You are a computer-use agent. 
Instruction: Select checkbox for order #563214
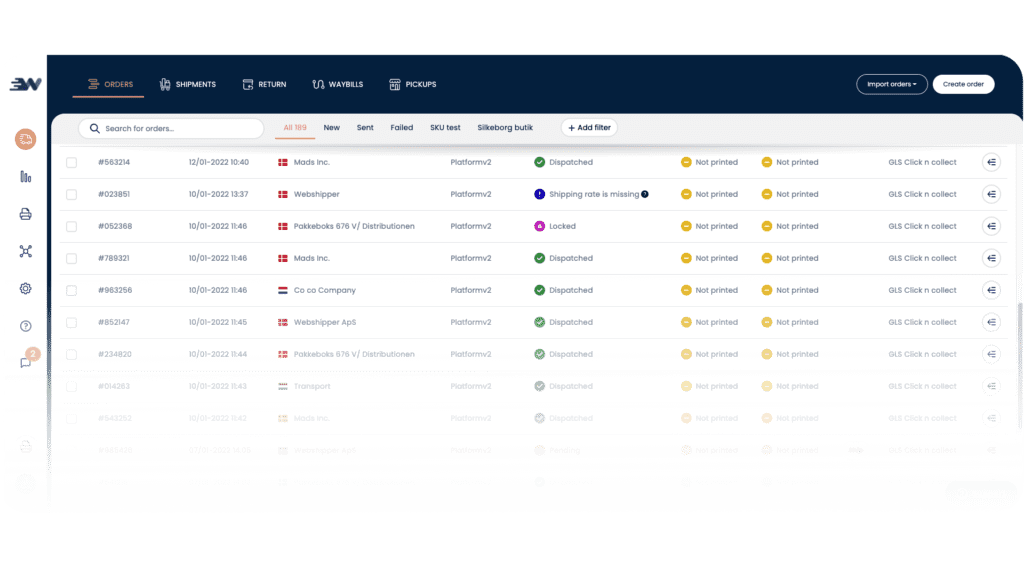[71, 163]
